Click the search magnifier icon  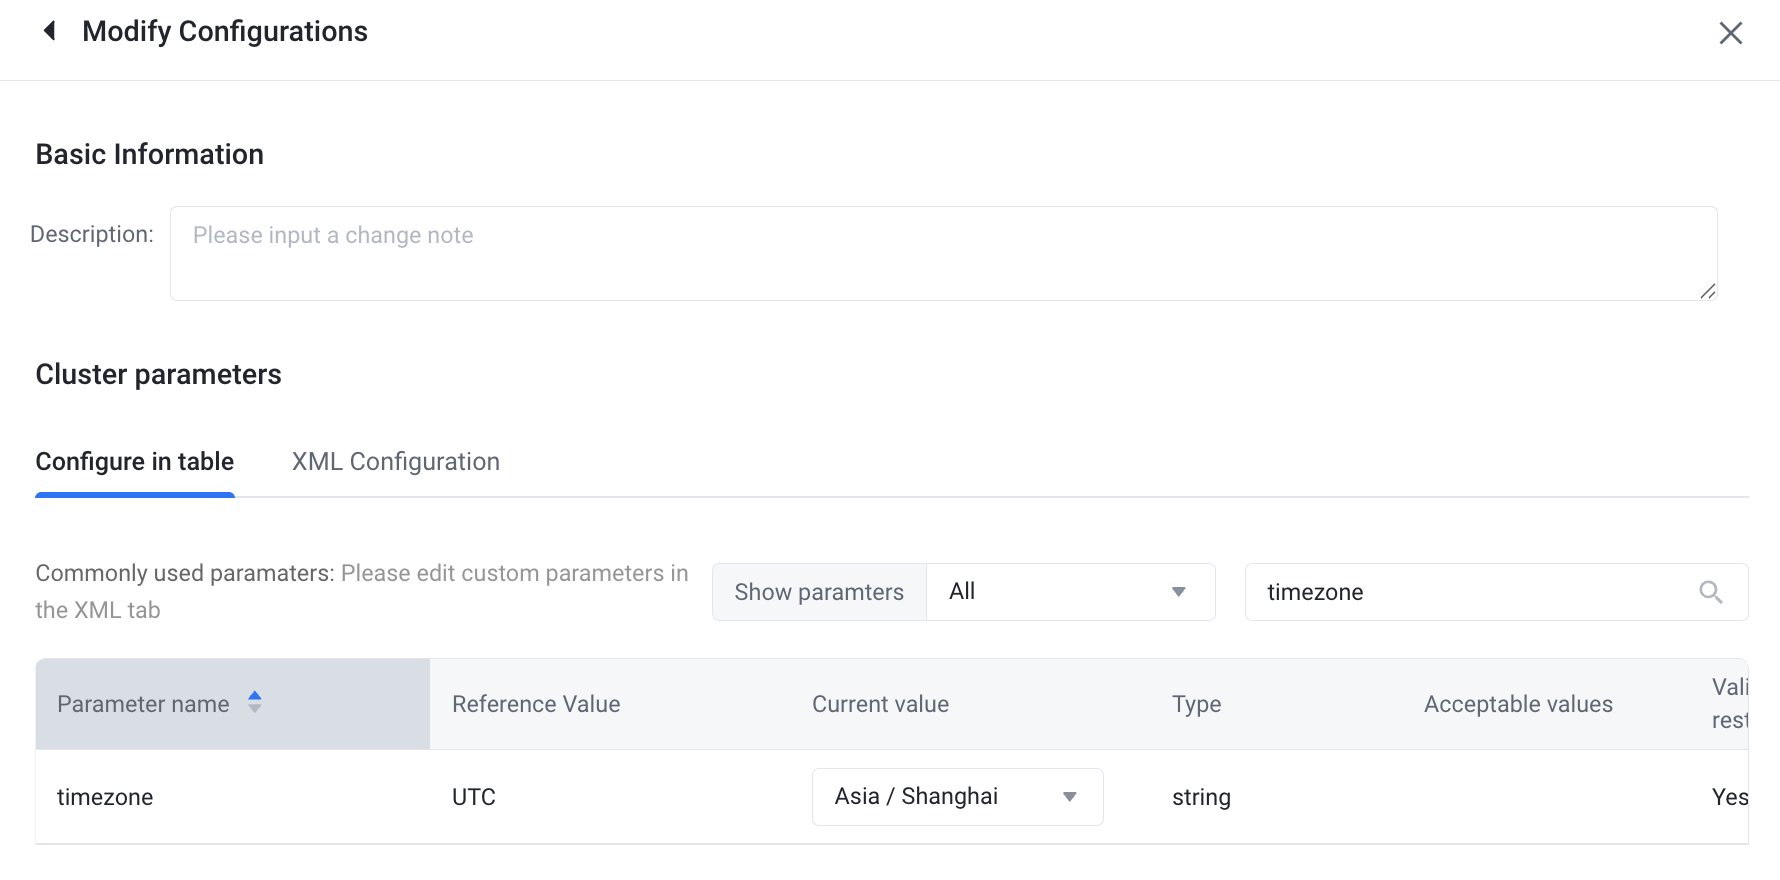[1710, 592]
